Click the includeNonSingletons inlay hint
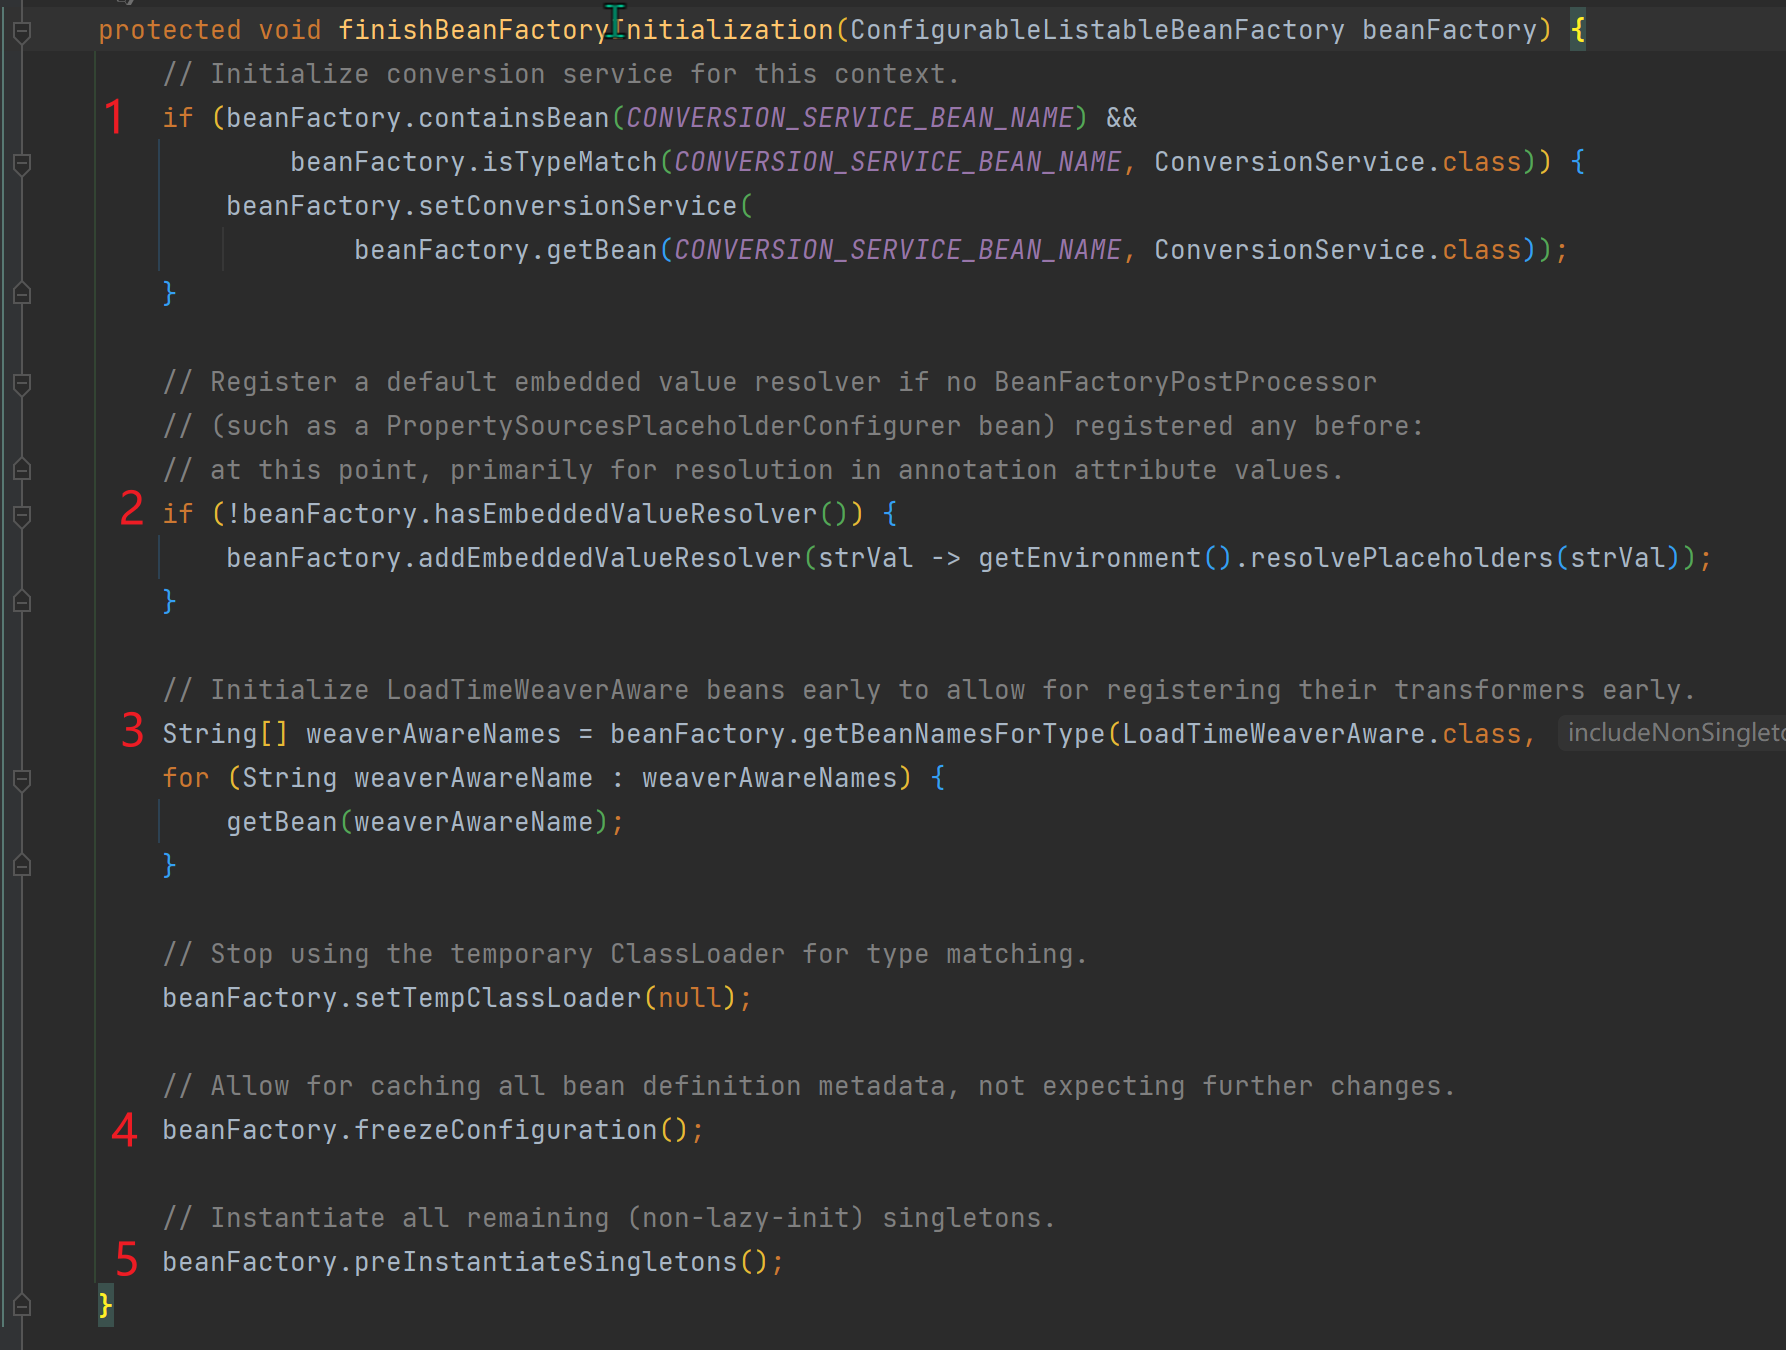1786x1350 pixels. [x=1672, y=733]
